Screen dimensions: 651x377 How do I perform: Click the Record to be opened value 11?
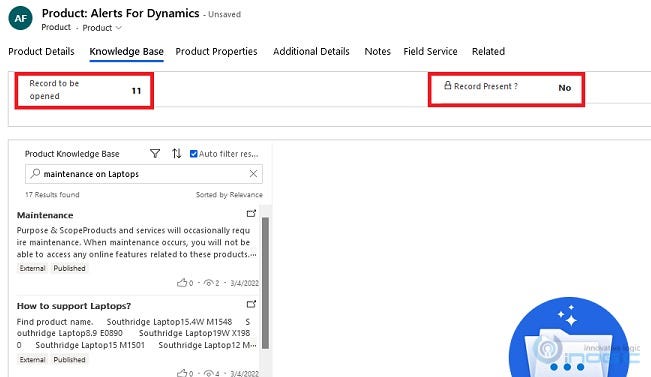coord(136,91)
